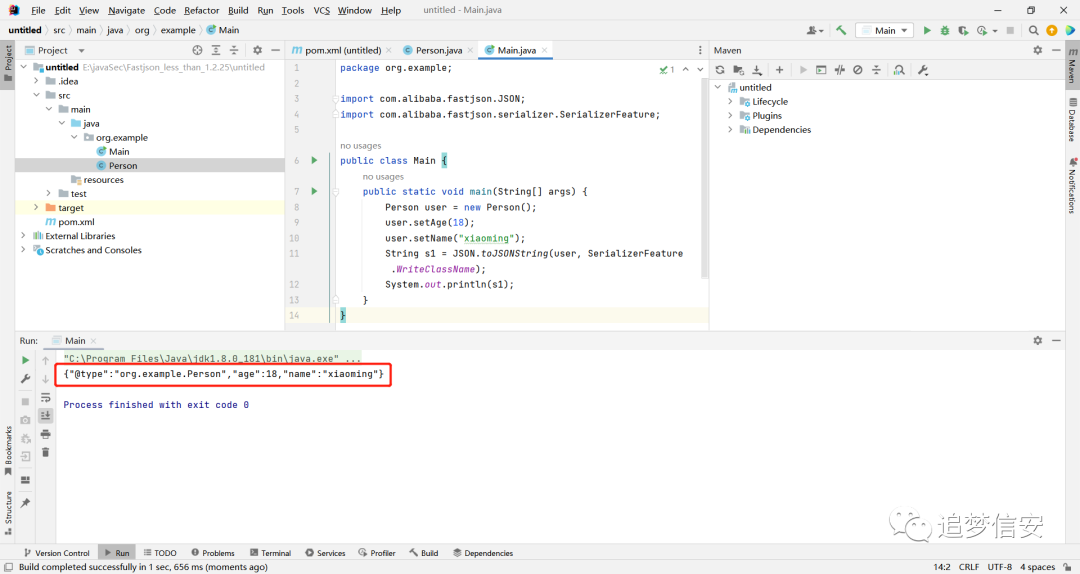
Task: Click the green Run button in top toolbar
Action: pos(927,30)
